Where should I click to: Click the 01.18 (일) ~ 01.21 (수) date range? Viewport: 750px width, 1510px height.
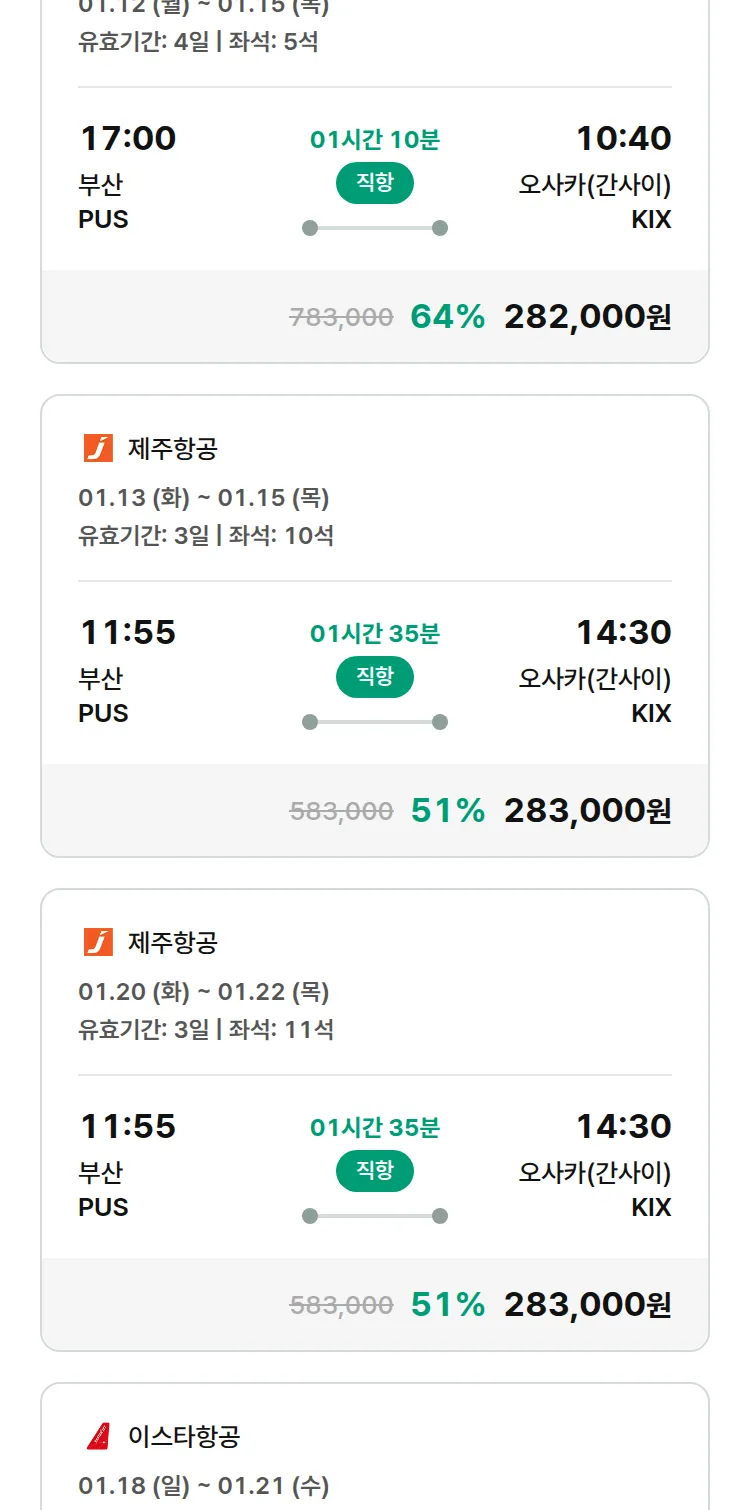204,1486
